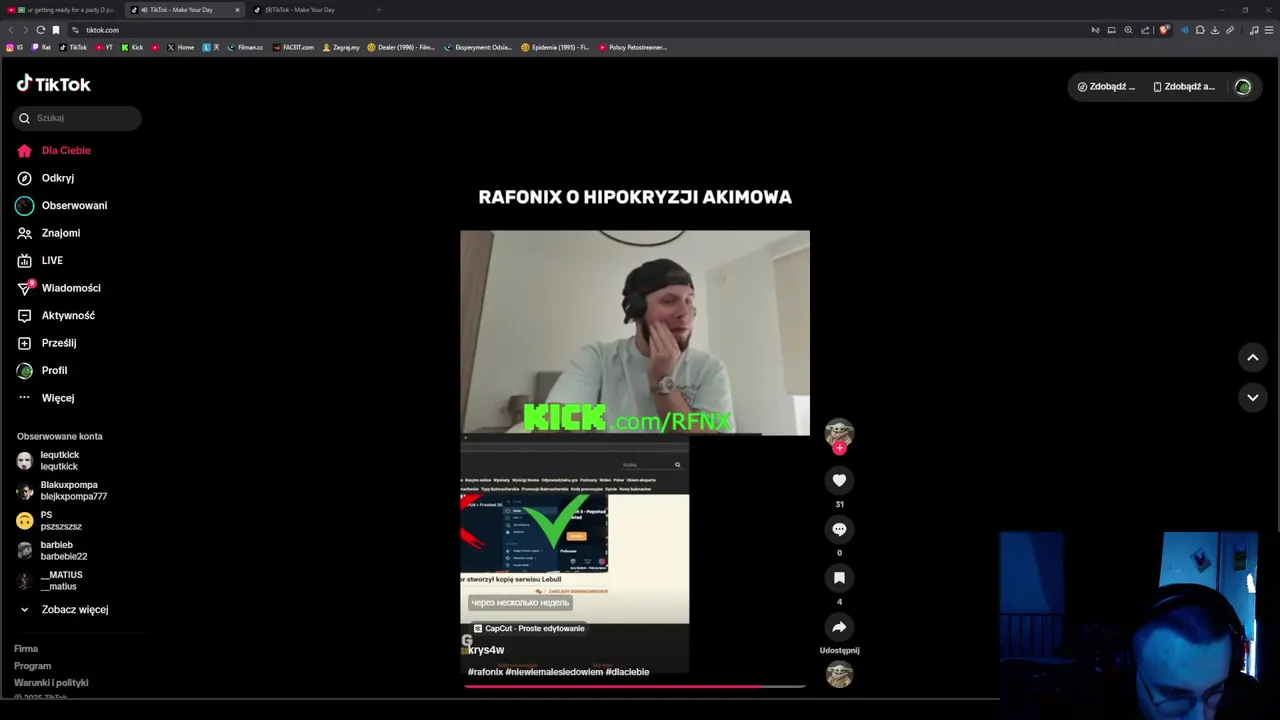
Task: Open creator avatar beside video
Action: pyautogui.click(x=839, y=431)
